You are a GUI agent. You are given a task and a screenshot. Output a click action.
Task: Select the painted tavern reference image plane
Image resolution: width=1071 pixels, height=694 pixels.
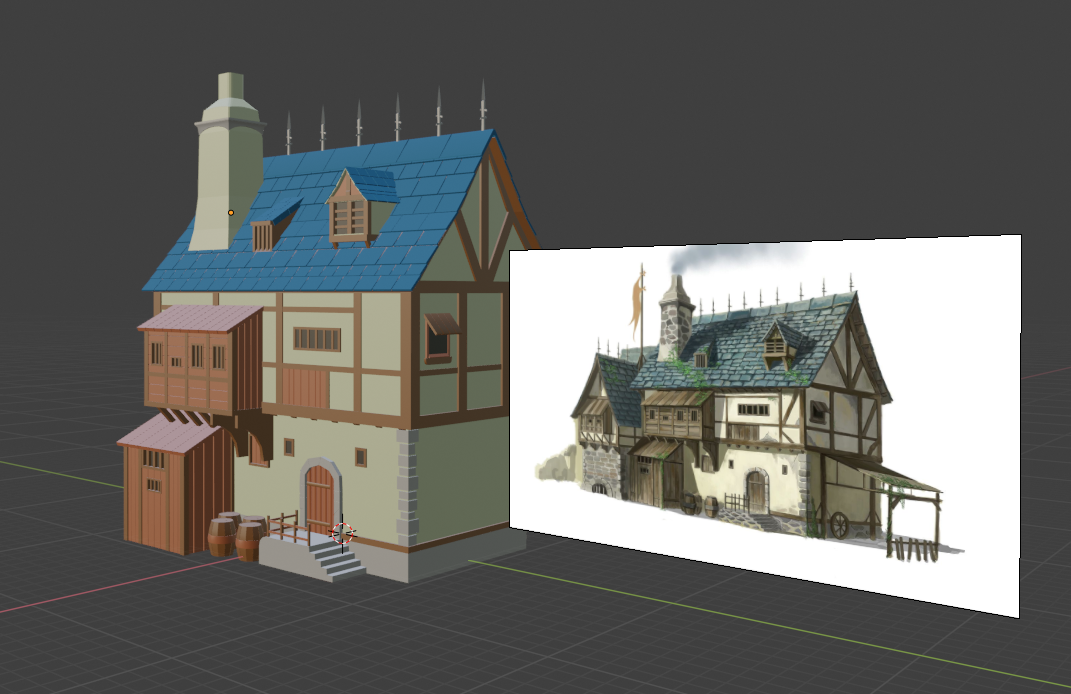(765, 424)
